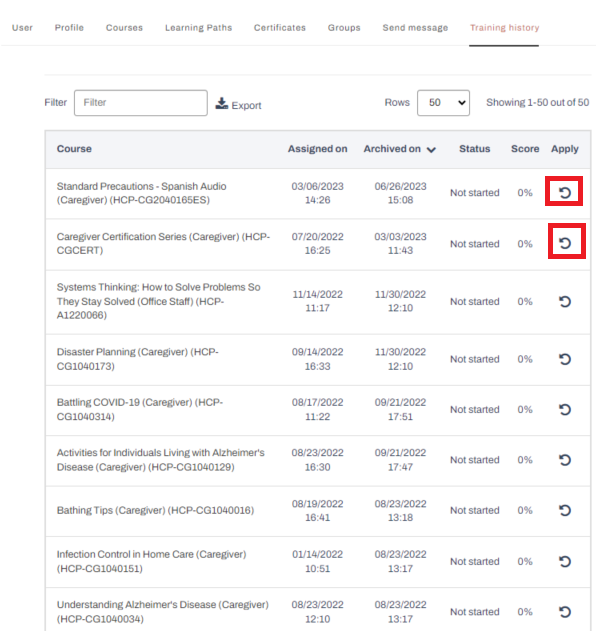Switch to the Groups tab

(344, 28)
